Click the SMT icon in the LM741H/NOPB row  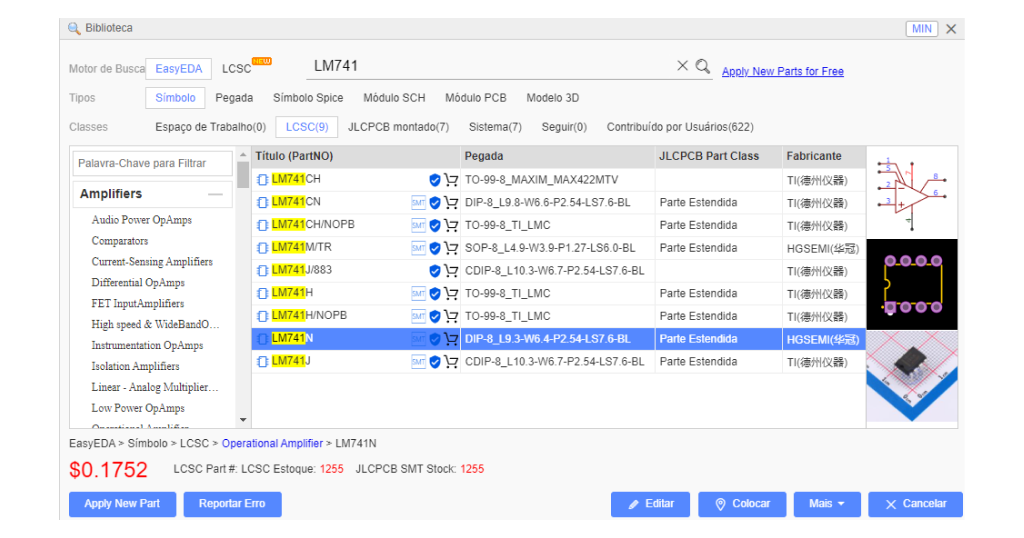[419, 316]
